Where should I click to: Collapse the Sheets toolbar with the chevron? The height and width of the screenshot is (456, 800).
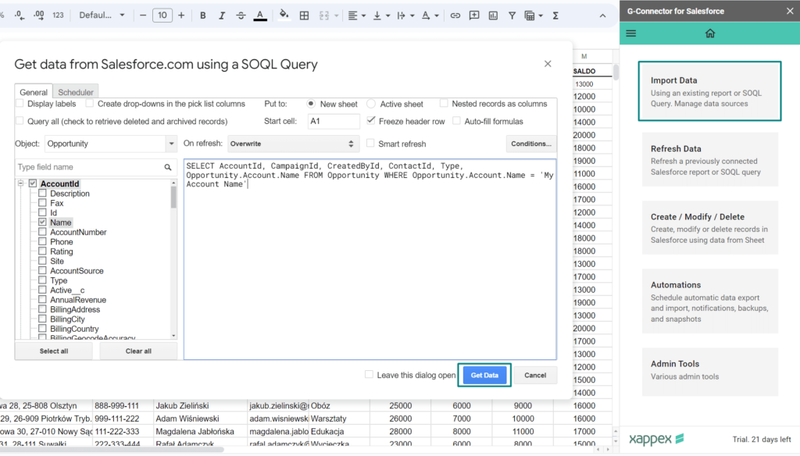pyautogui.click(x=603, y=15)
